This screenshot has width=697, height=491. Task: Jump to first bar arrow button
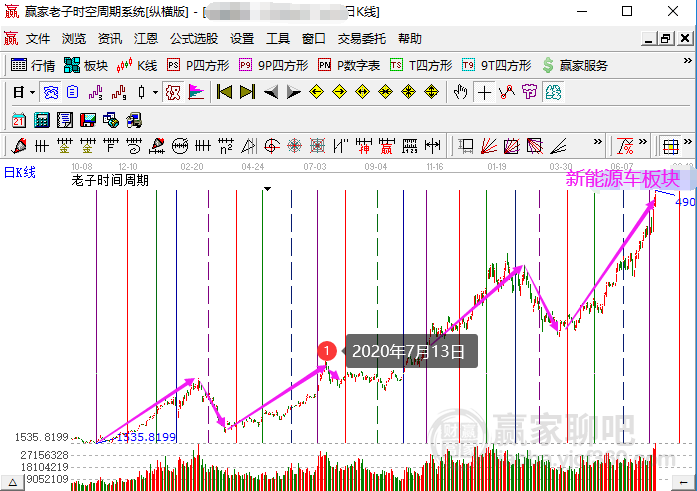point(224,92)
